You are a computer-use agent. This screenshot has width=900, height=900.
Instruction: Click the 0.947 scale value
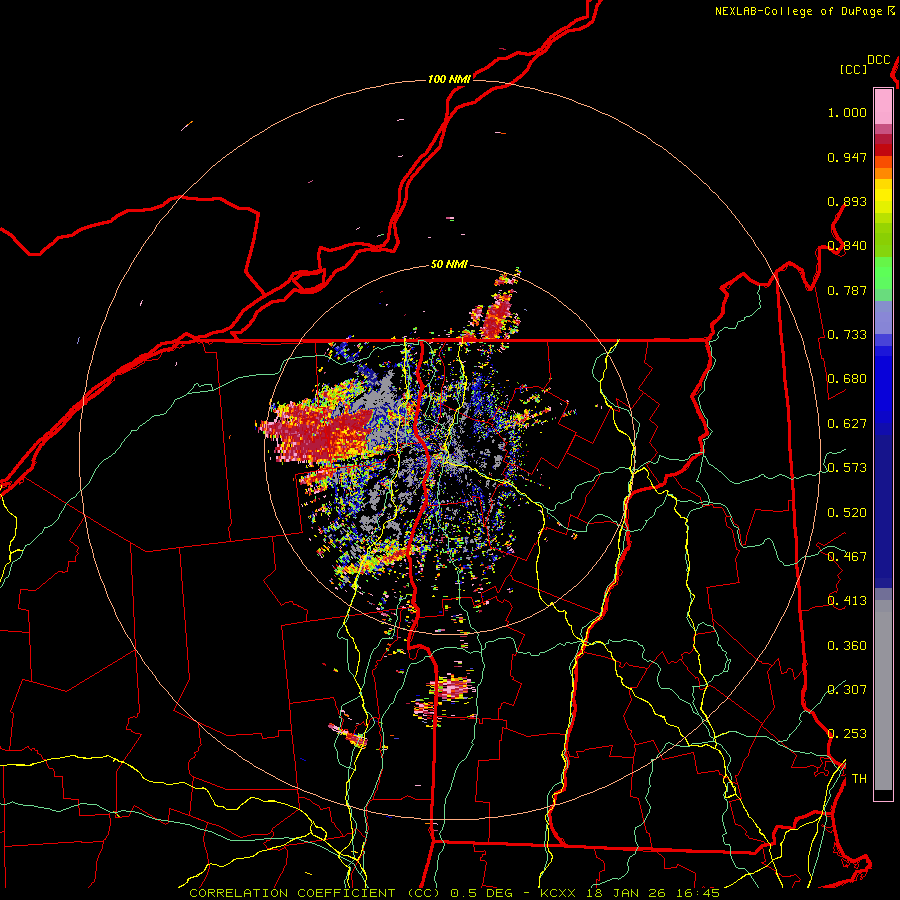click(847, 157)
